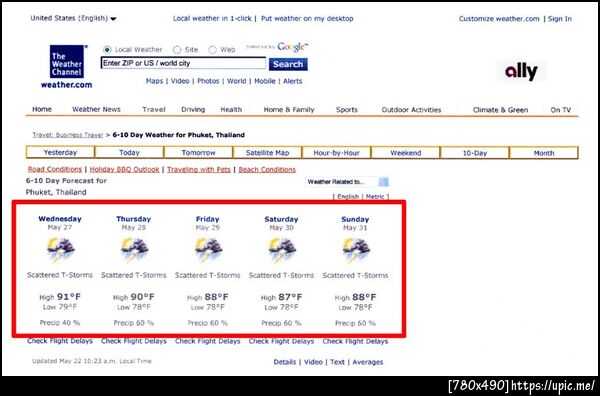The image size is (600, 396).
Task: Open the Beach Conditions link
Action: click(267, 169)
